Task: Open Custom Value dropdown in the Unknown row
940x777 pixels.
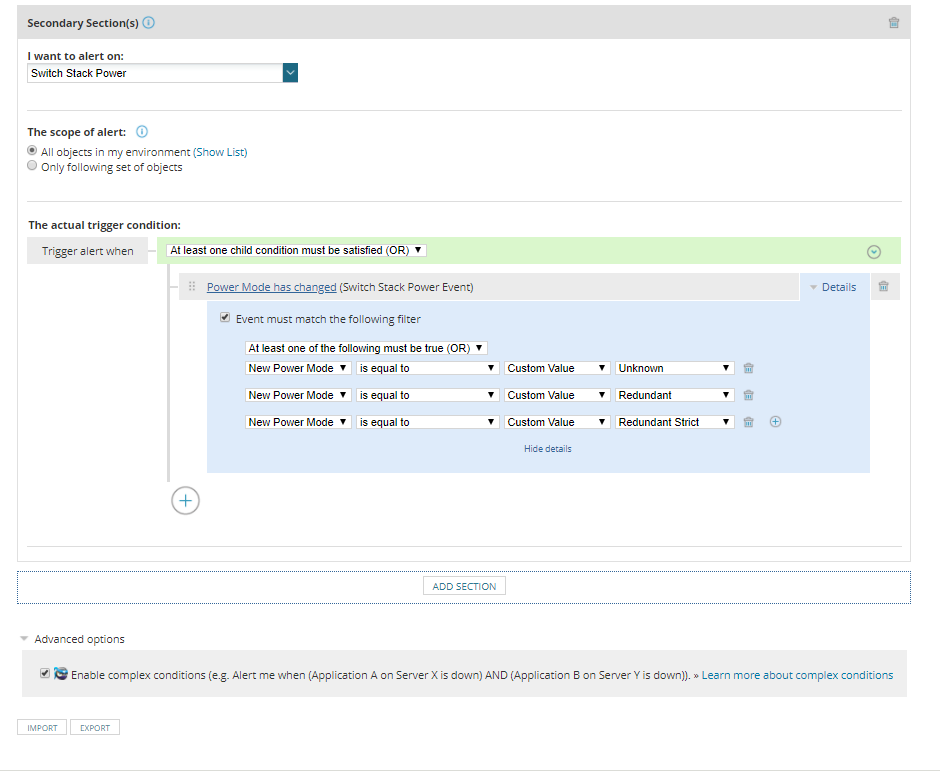Action: click(557, 368)
